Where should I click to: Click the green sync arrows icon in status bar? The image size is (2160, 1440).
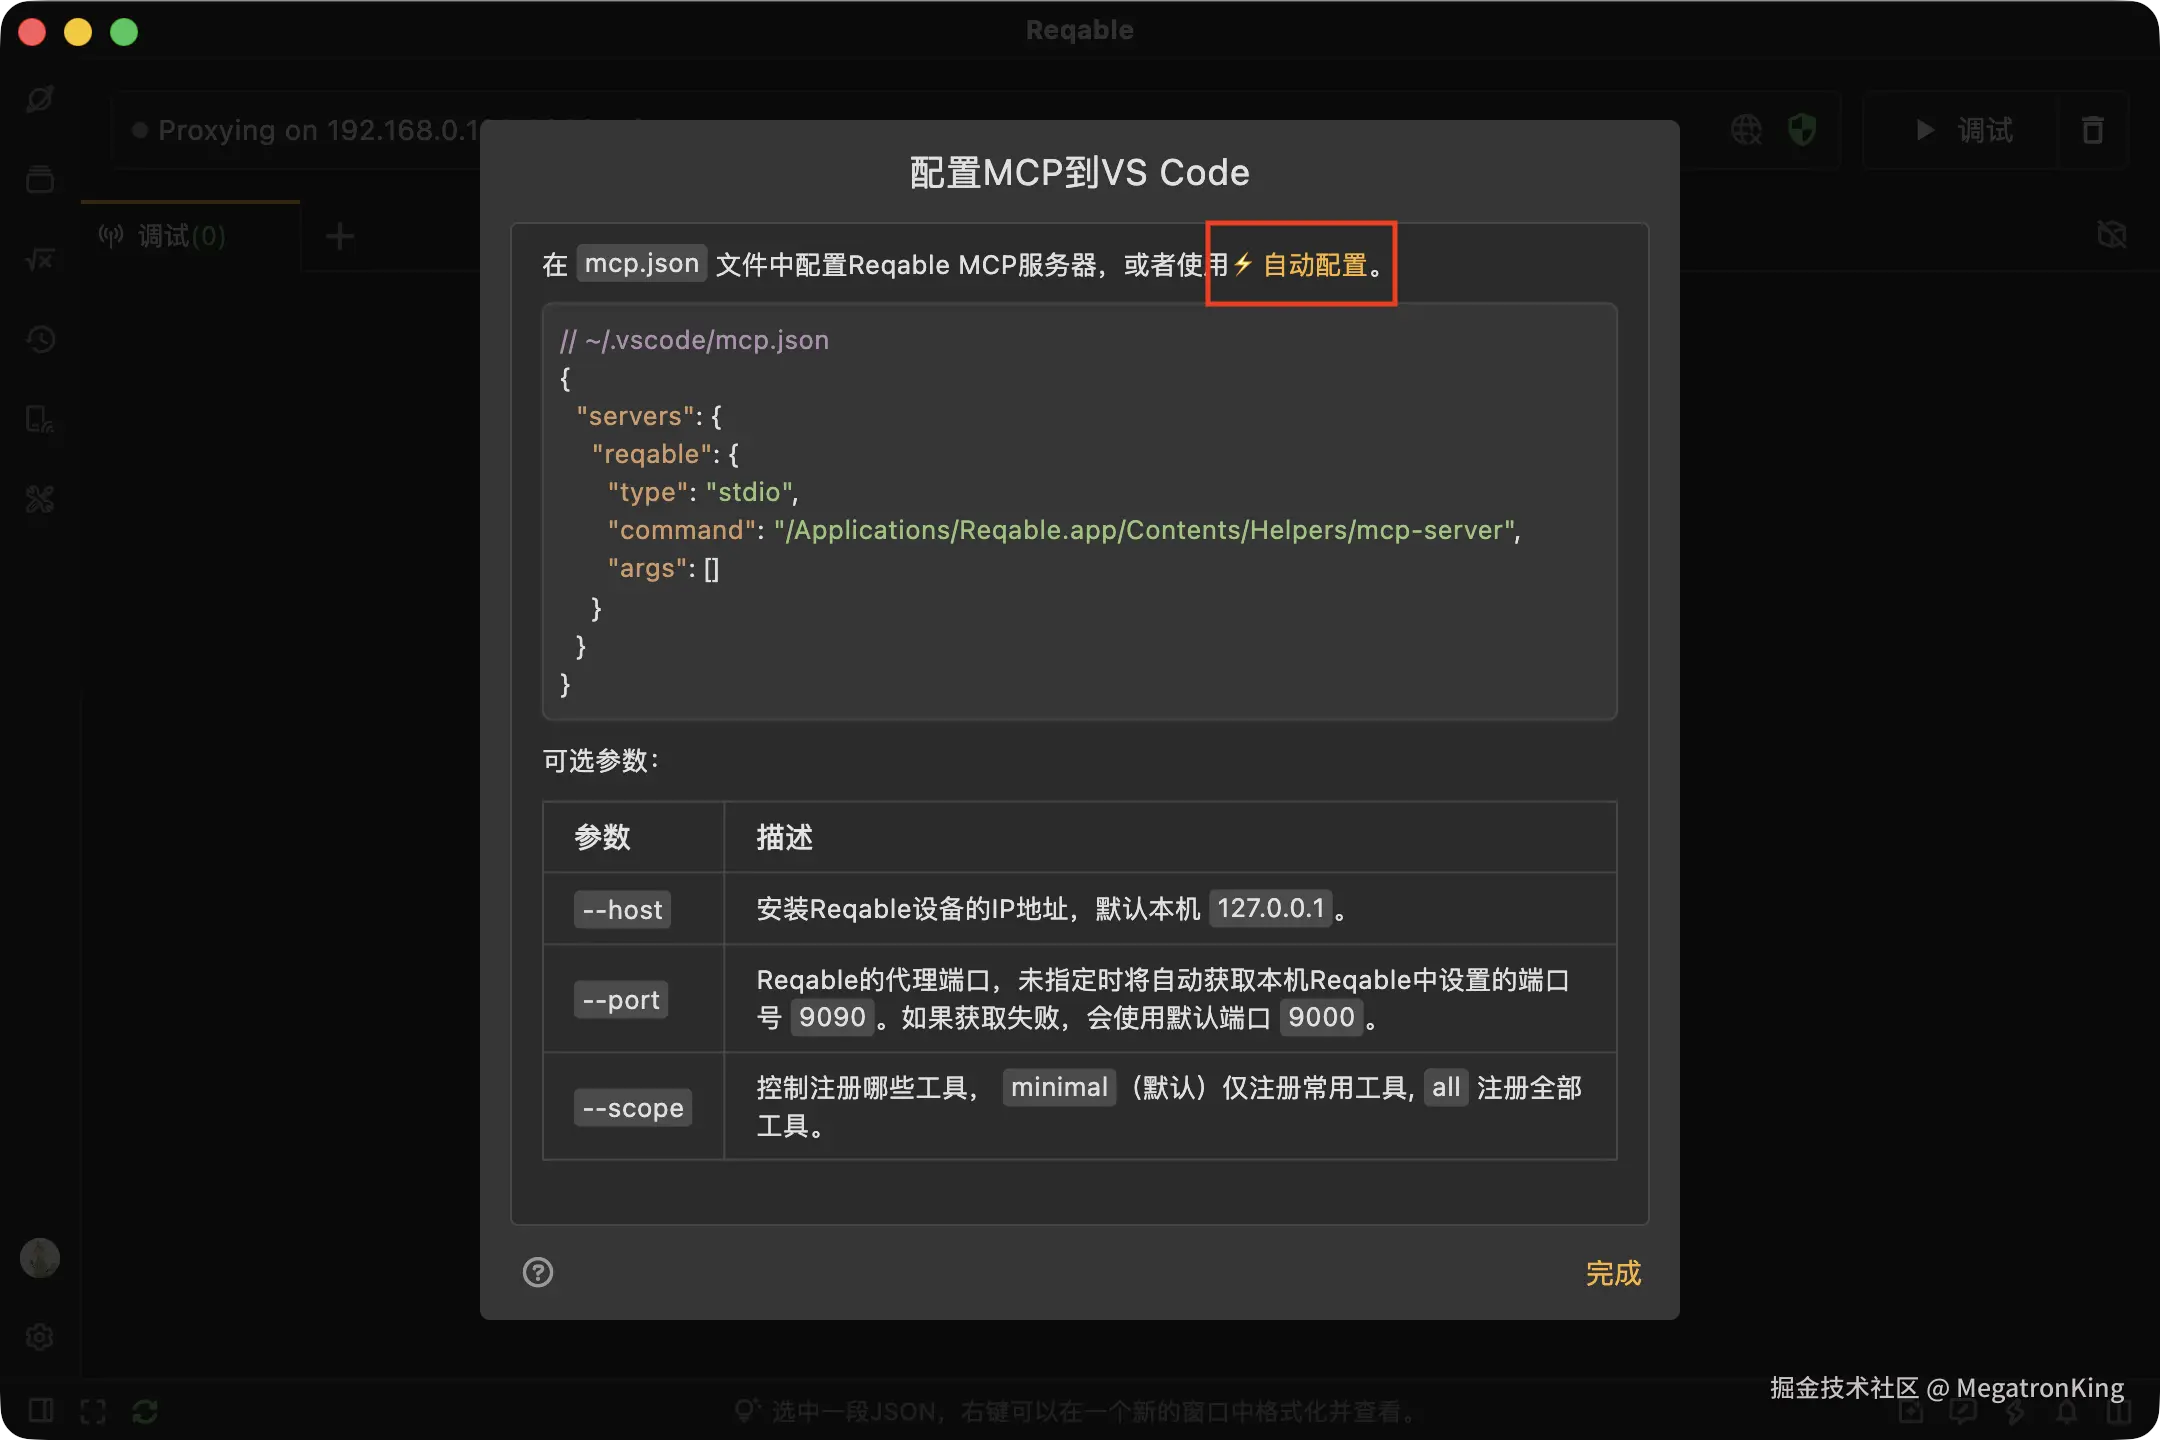point(145,1411)
